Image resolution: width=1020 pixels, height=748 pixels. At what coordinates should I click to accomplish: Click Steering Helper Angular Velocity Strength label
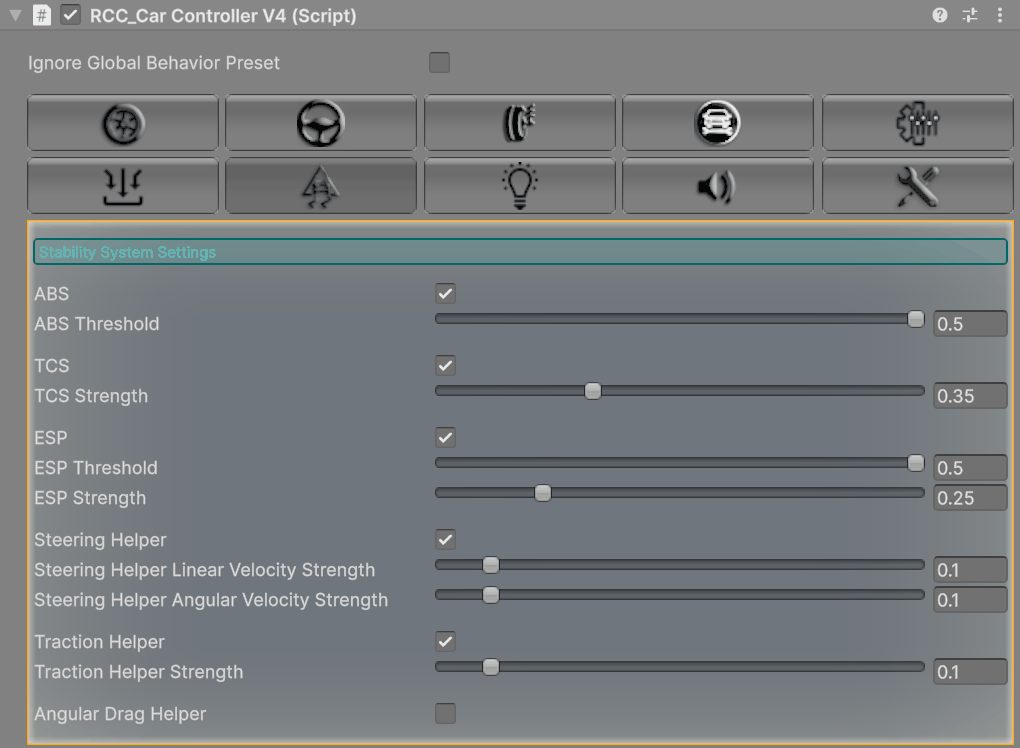click(211, 600)
